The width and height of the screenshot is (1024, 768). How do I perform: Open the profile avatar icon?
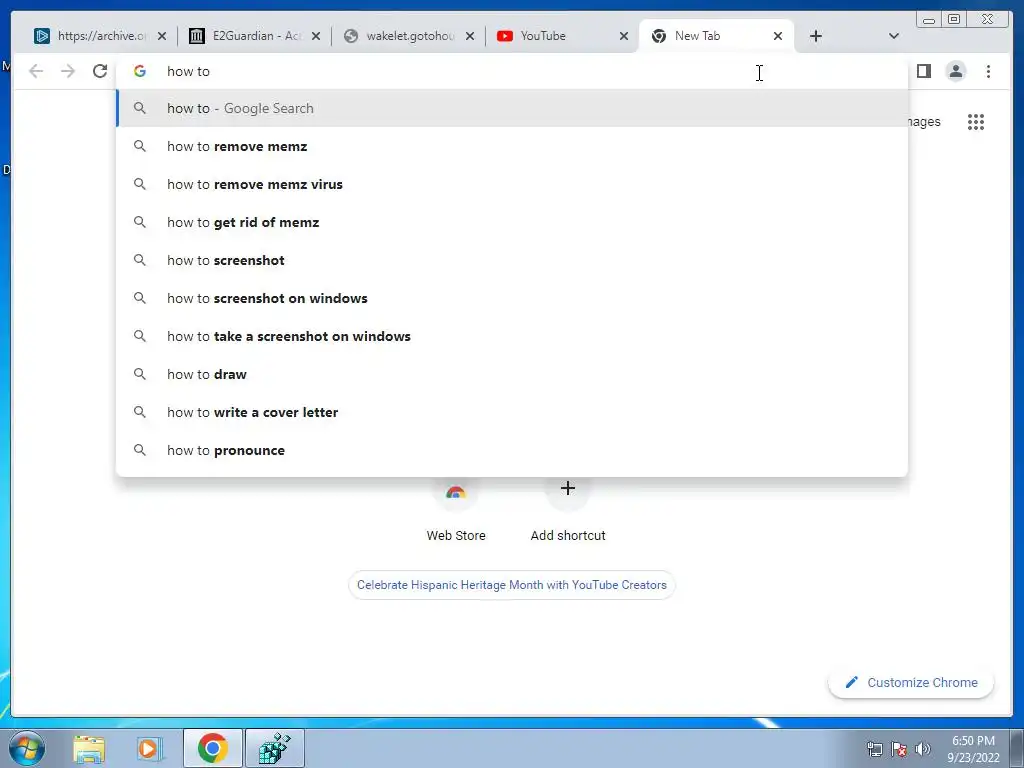click(955, 71)
